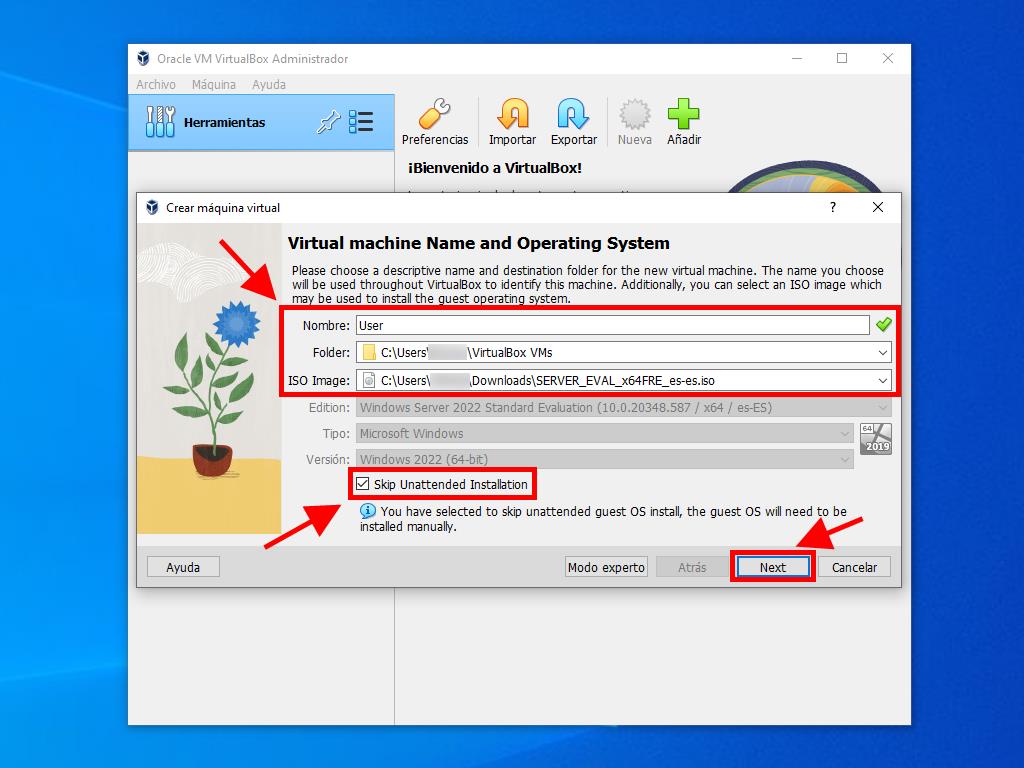1024x768 pixels.
Task: Click the Nueva machine icon
Action: click(634, 115)
